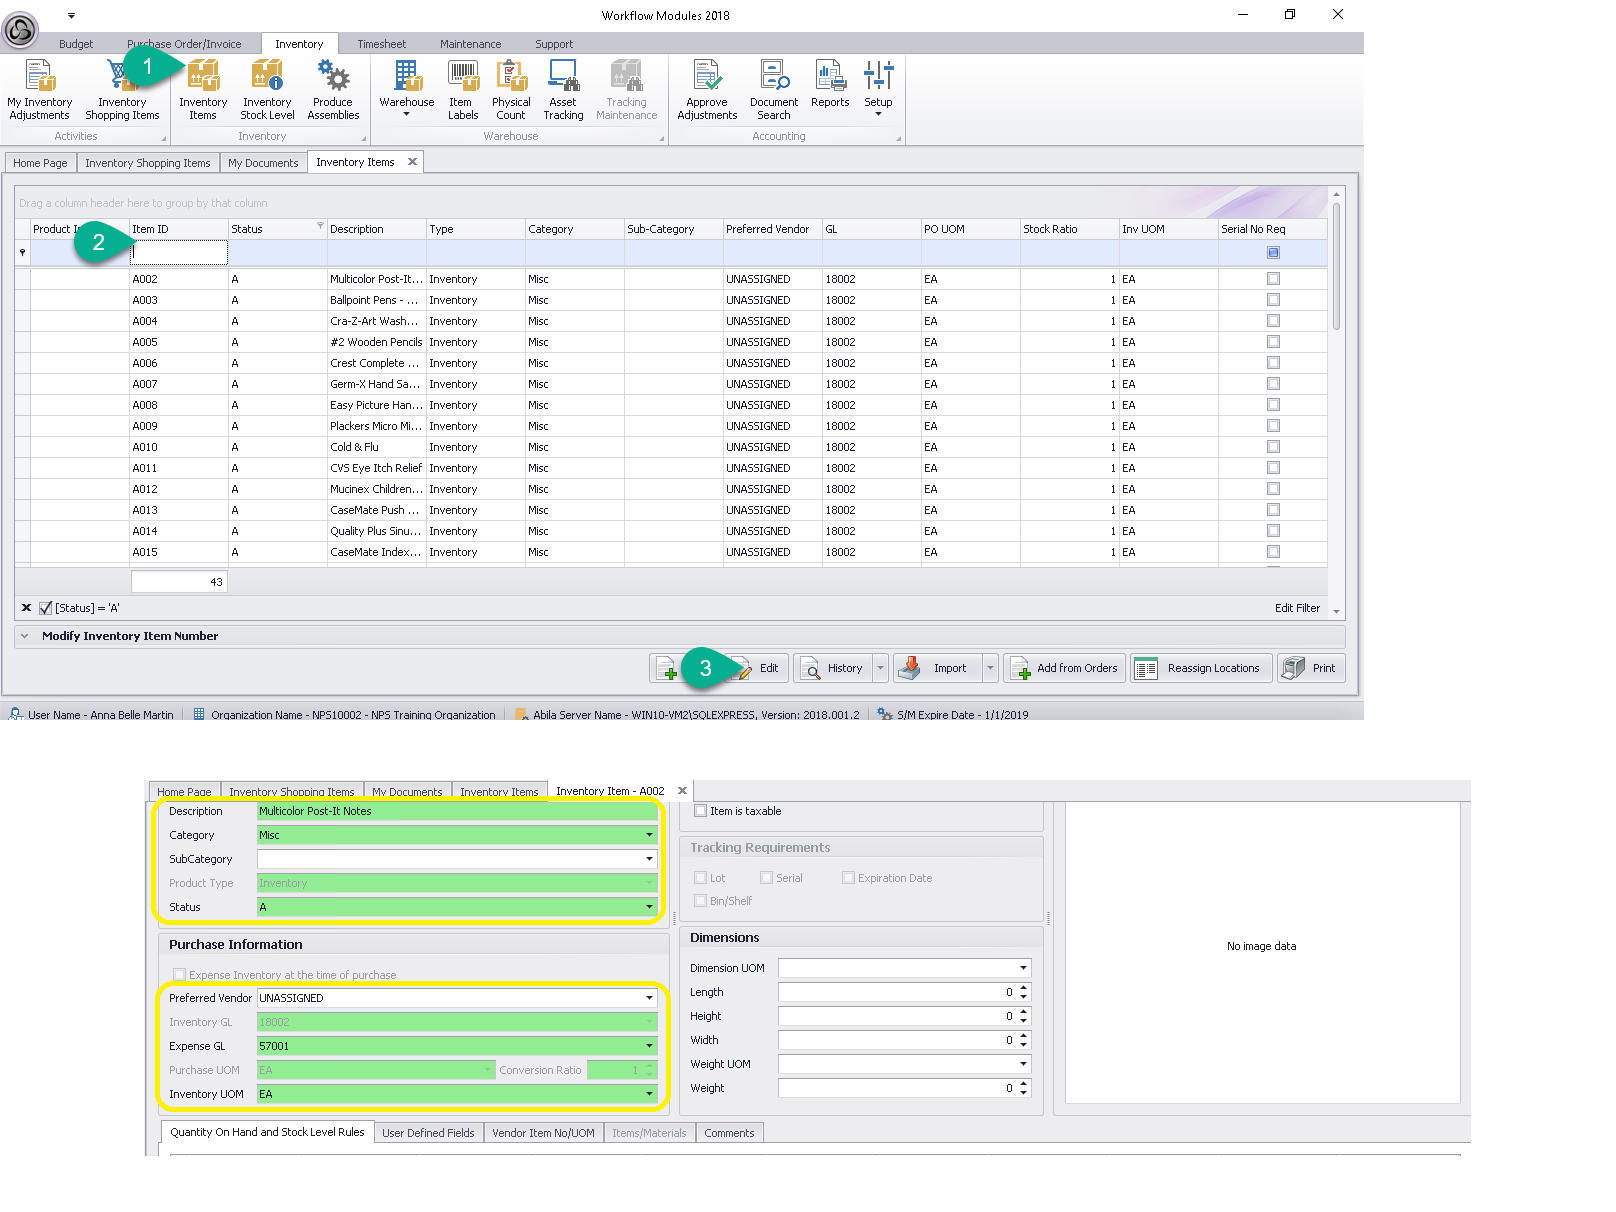Viewport: 1616px width, 1212px height.
Task: Click the Reassign Locations button
Action: 1201,668
